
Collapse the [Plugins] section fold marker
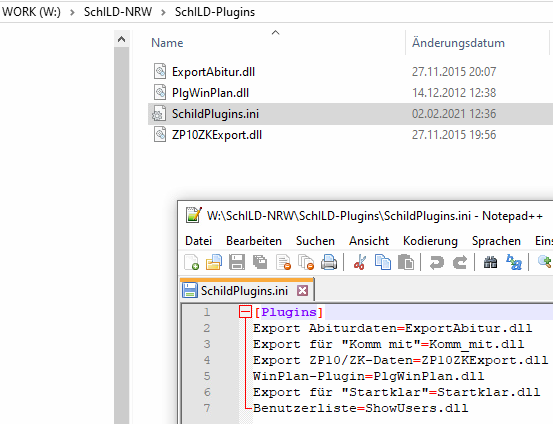point(245,312)
